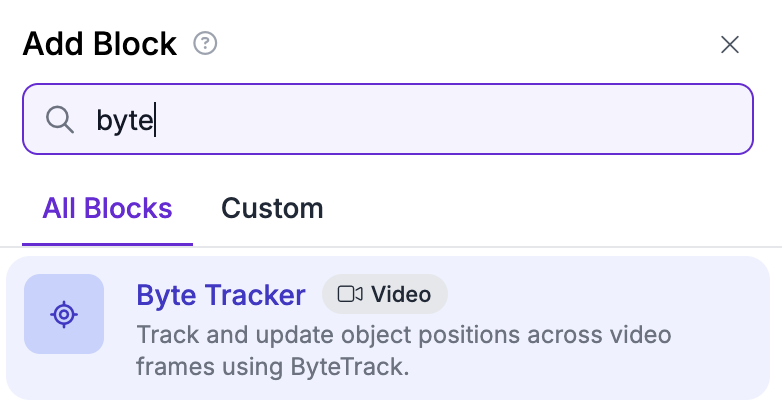
Task: Focus the block search input field
Action: coord(388,119)
